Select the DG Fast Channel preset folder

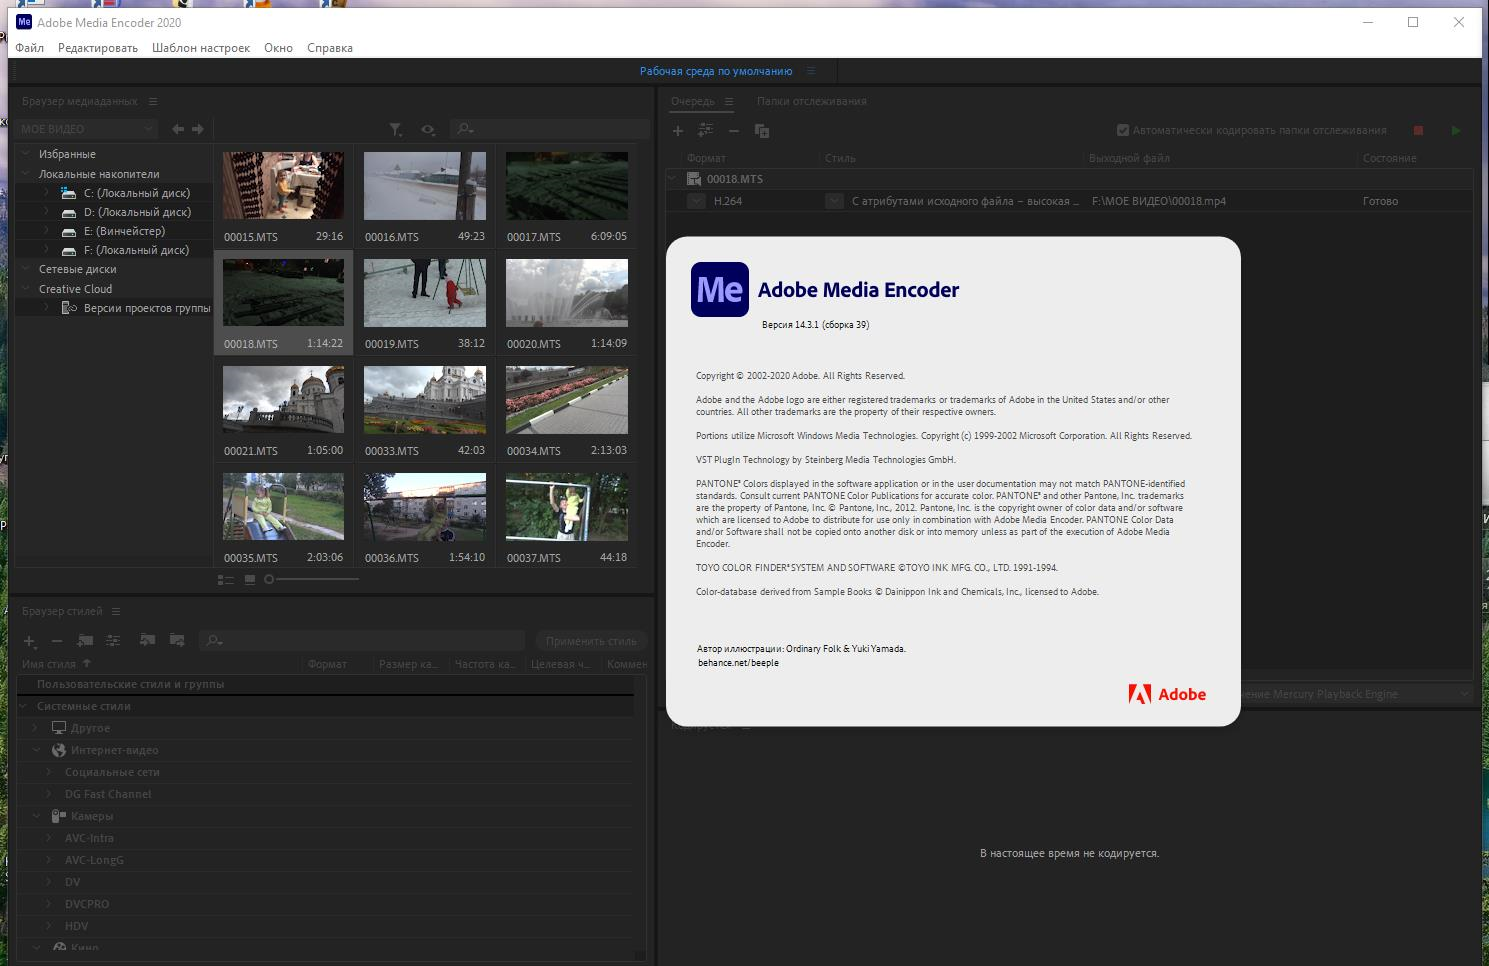coord(108,794)
